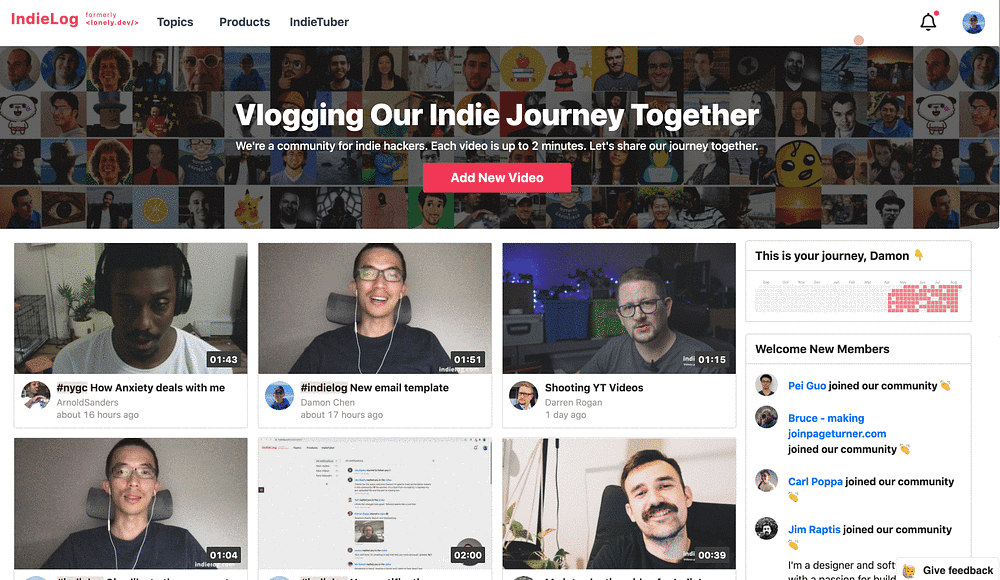Click the journey activity heatmap
The image size is (1000, 580).
858,297
